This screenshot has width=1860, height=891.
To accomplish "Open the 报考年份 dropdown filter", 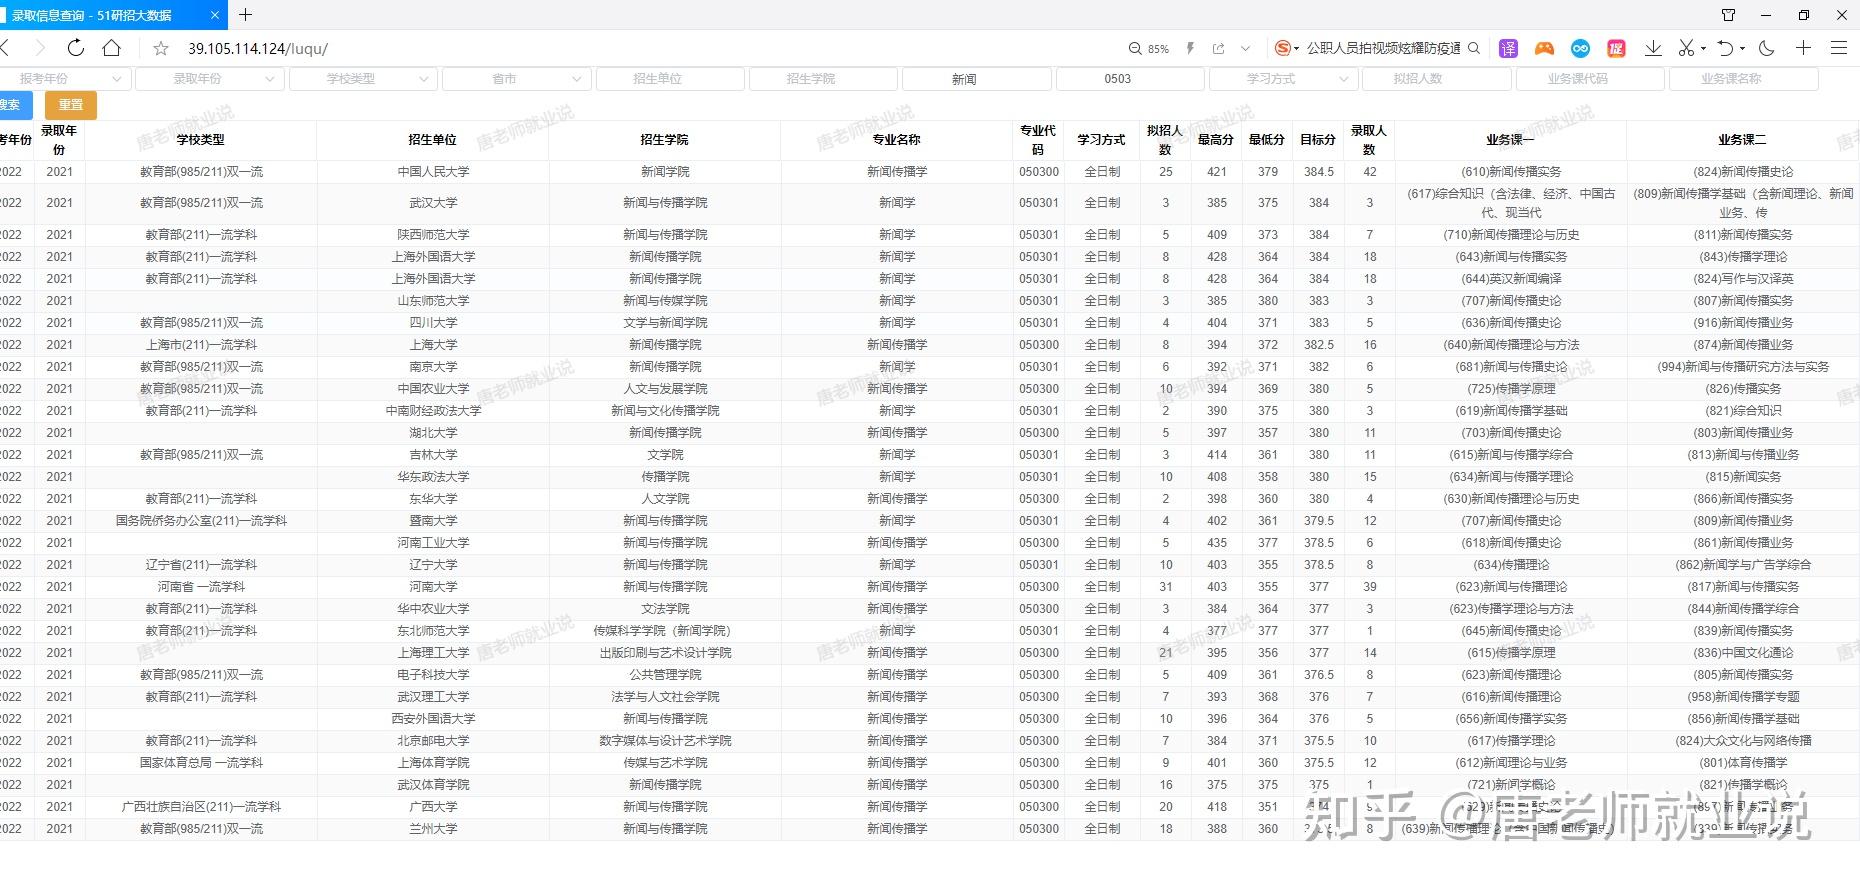I will pyautogui.click(x=65, y=78).
